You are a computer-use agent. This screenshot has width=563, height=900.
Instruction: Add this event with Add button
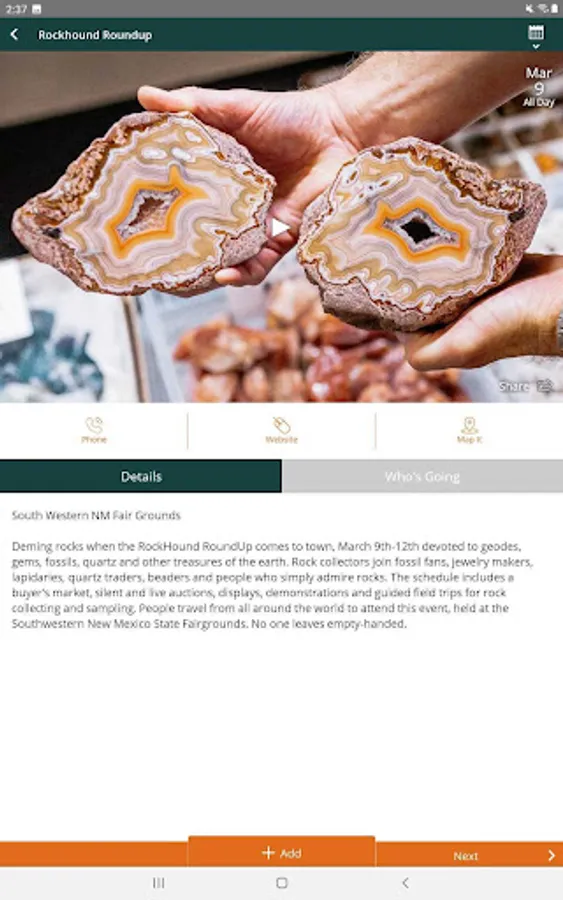281,852
